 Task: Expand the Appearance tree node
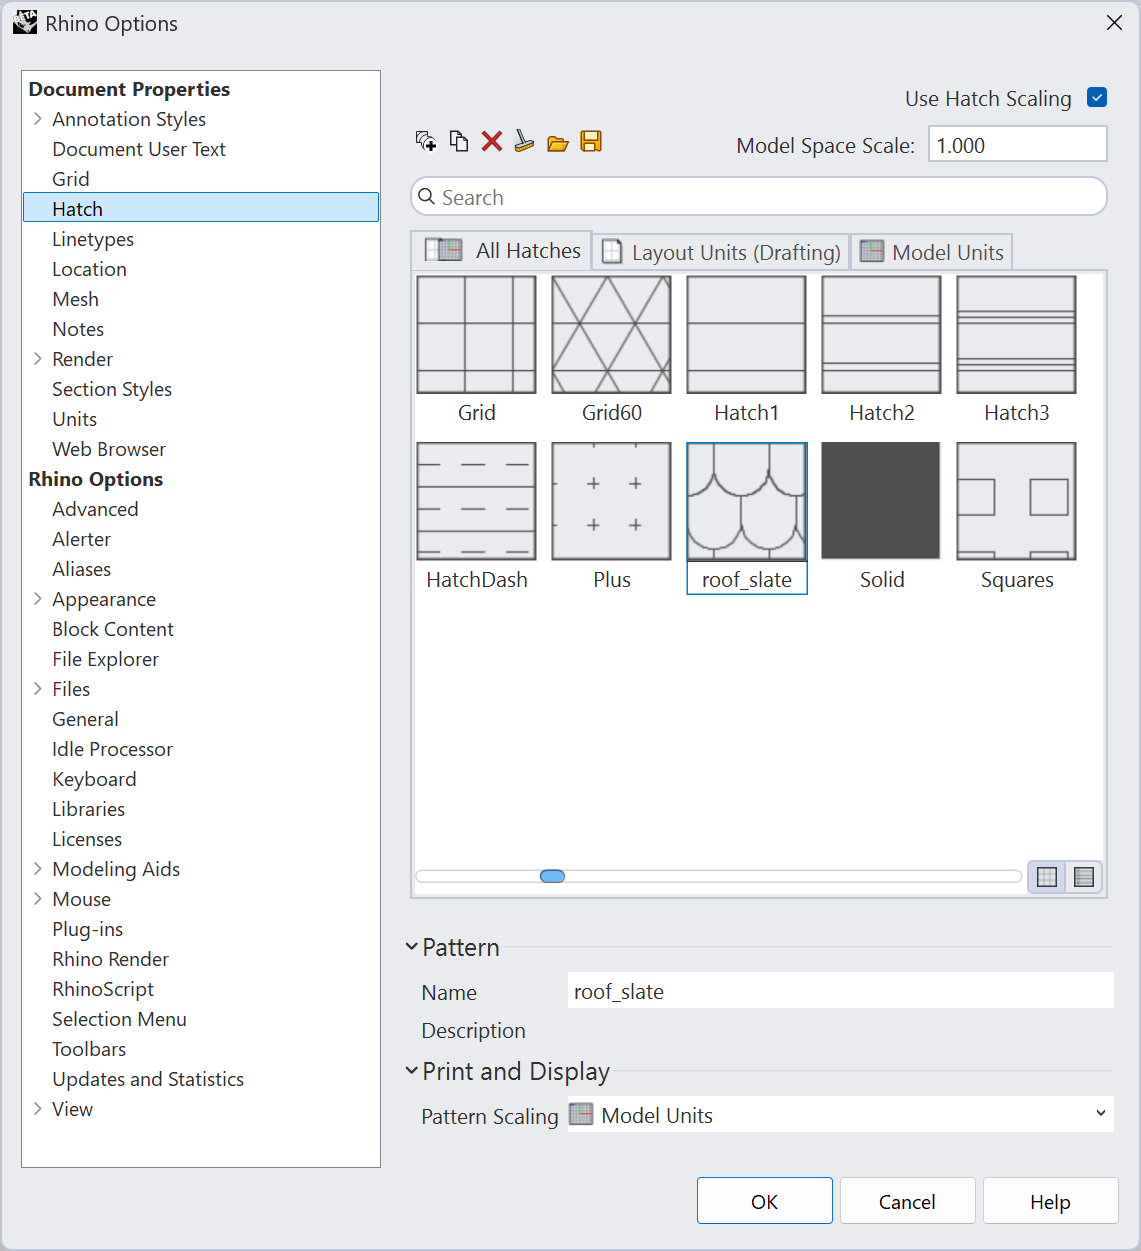point(37,599)
